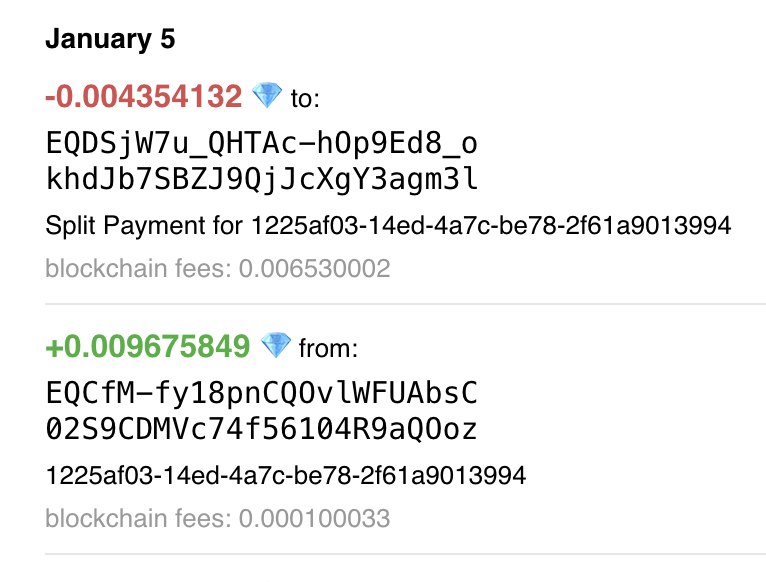Click the 'Split Payment for' words

pyautogui.click(x=144, y=226)
